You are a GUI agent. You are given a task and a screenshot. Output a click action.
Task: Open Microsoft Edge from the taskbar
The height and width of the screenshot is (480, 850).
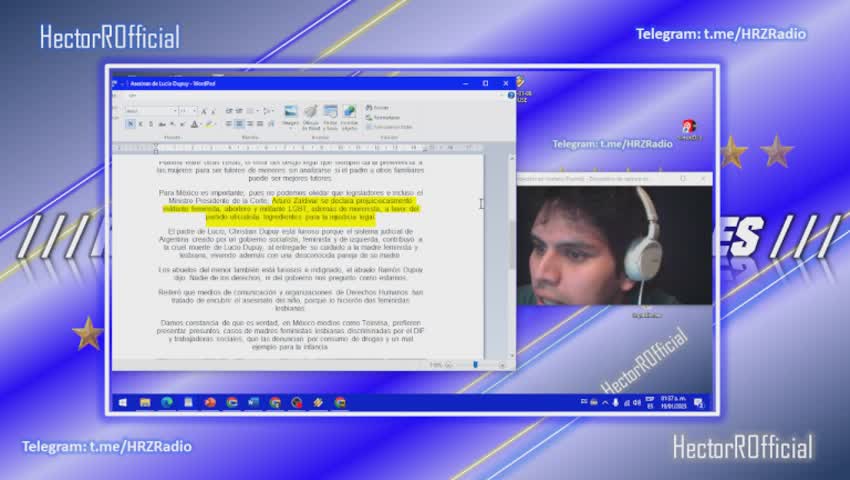tap(166, 402)
